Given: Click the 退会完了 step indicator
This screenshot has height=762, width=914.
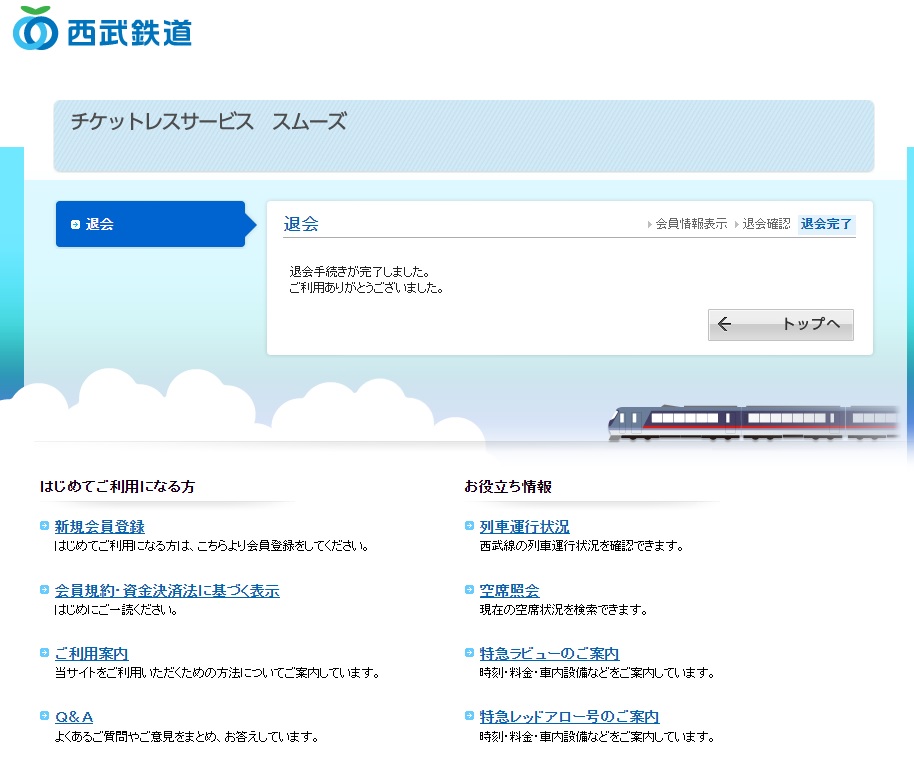Looking at the screenshot, I should coord(826,224).
